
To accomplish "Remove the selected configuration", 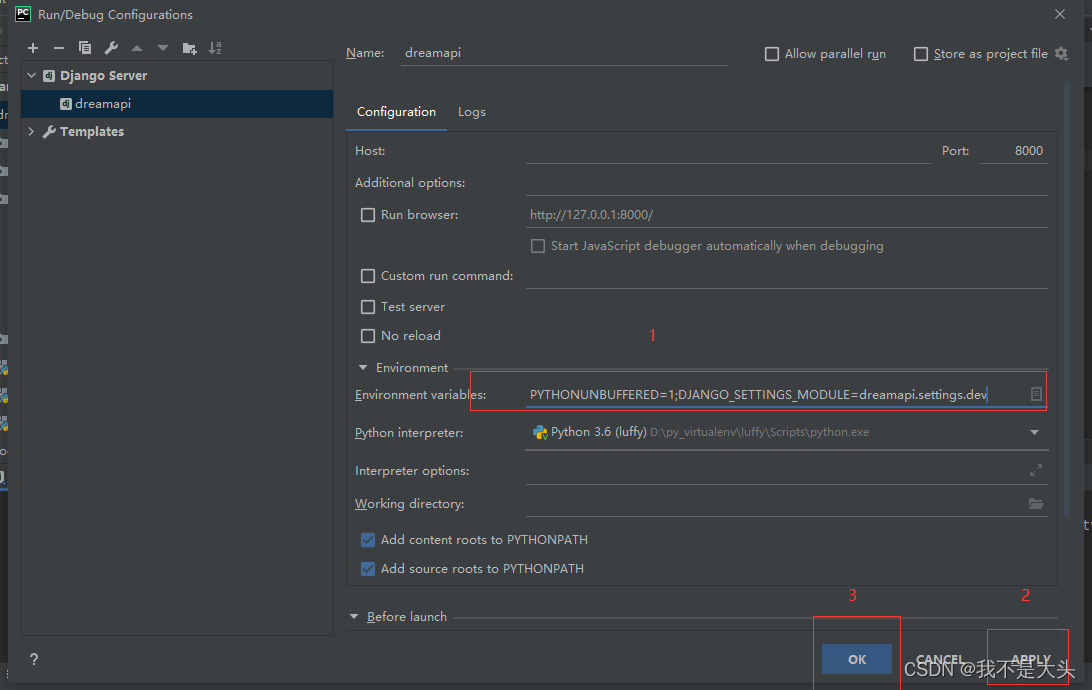I will tap(59, 47).
